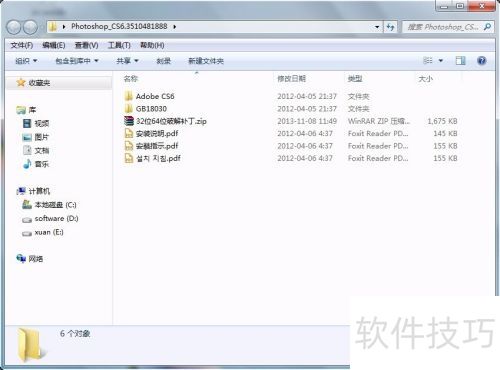
Task: Click the folder icon in address bar
Action: 53,27
